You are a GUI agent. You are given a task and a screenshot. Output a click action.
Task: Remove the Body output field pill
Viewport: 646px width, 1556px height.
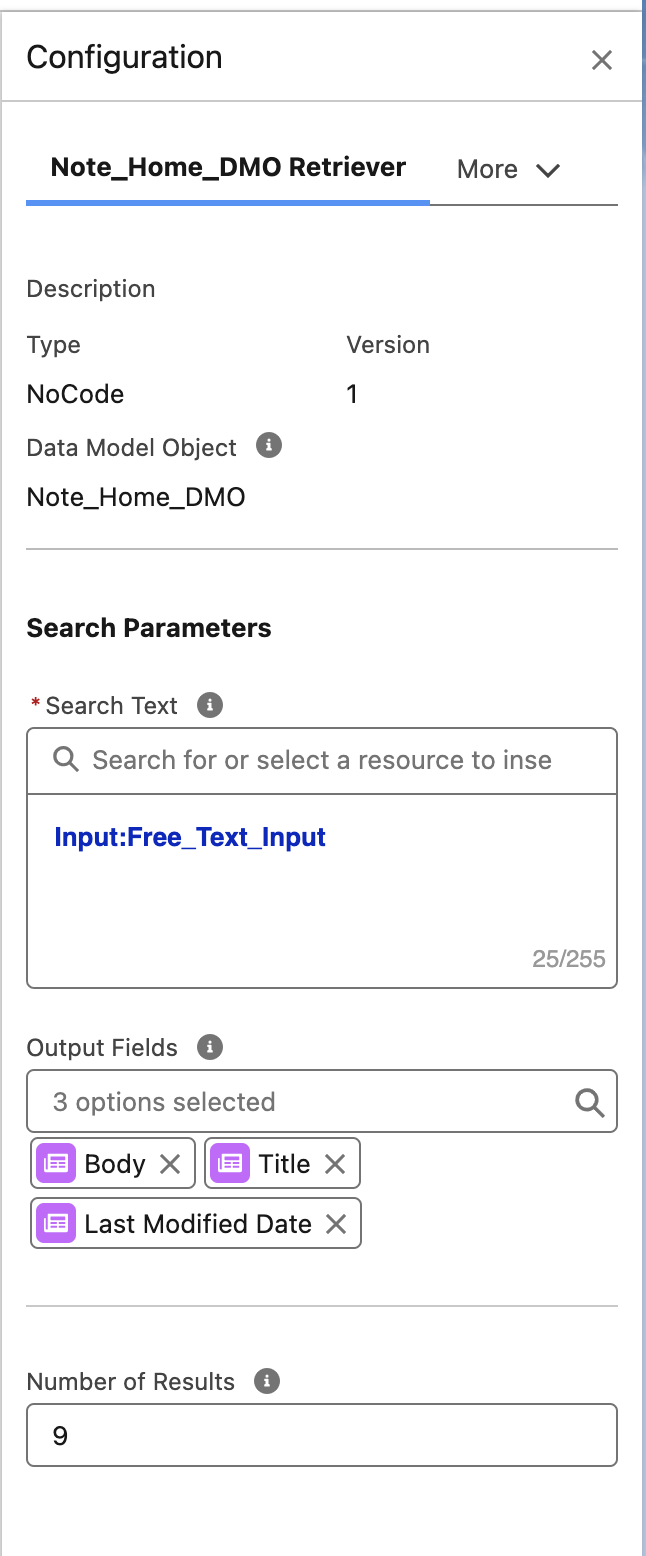pos(170,1164)
